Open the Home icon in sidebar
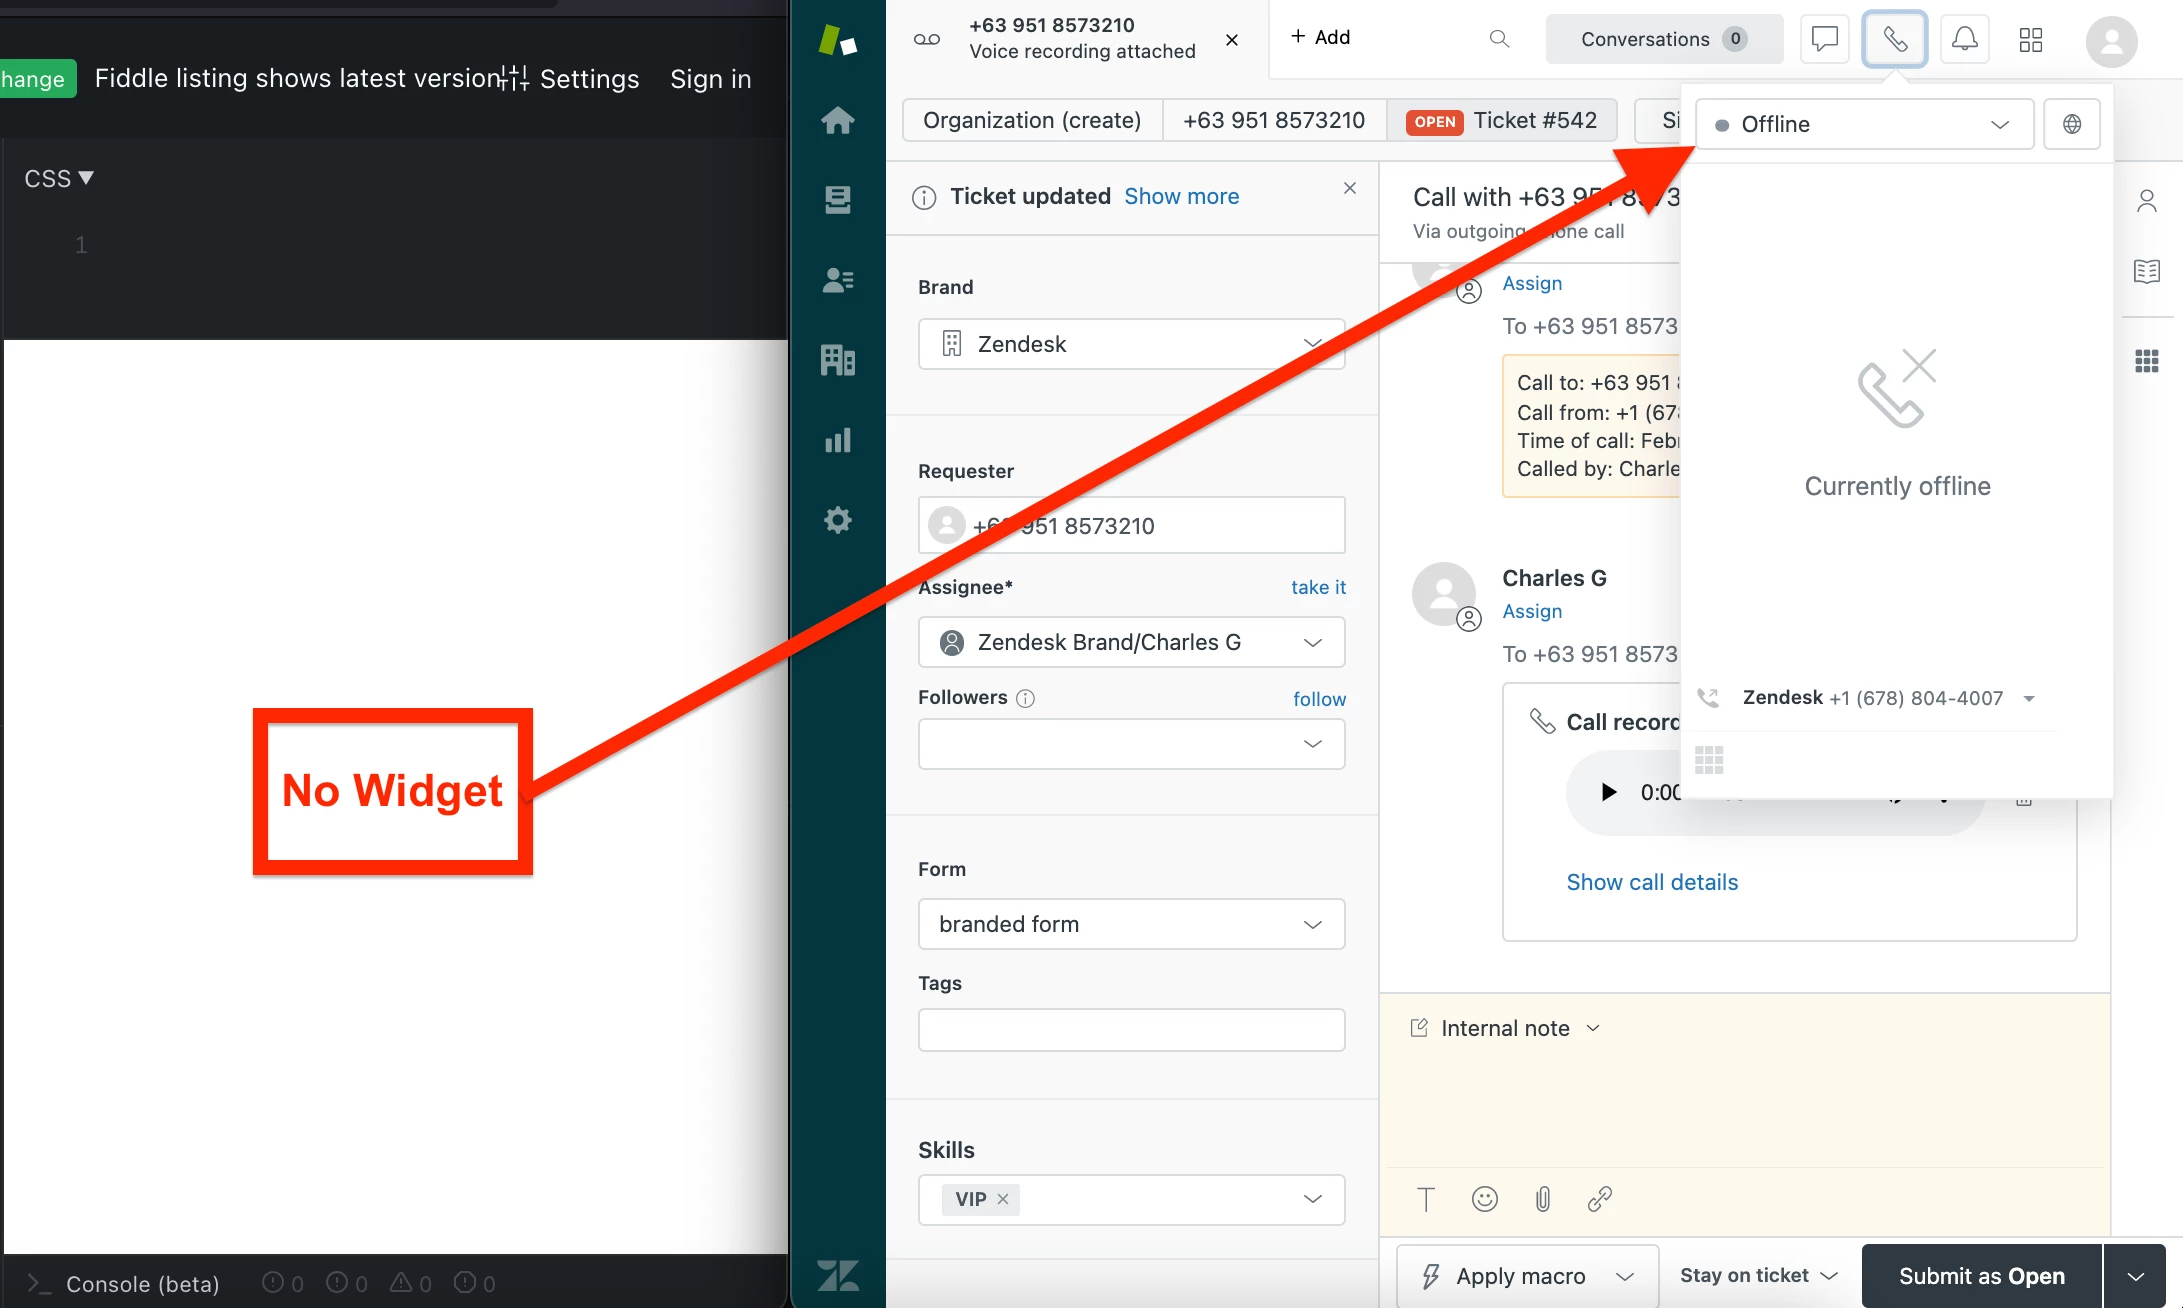 pyautogui.click(x=837, y=121)
